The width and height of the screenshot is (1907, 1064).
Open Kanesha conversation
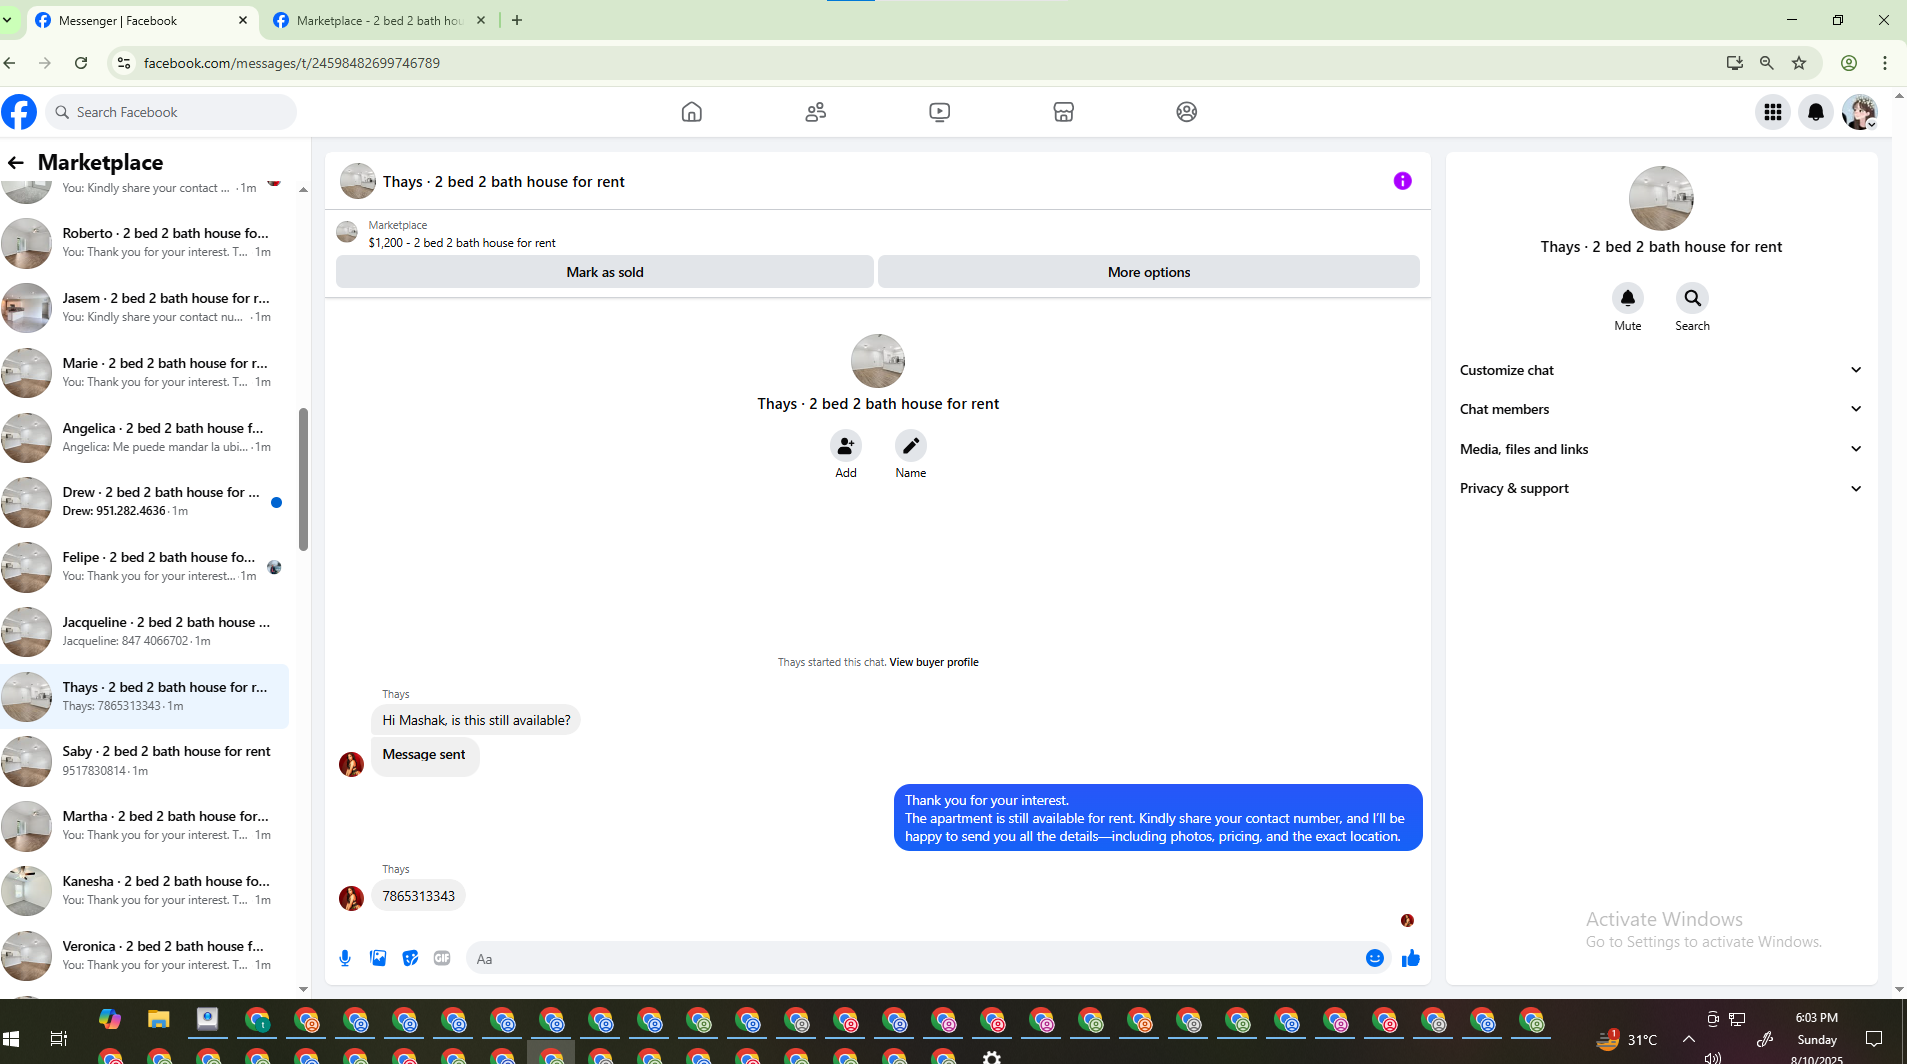[145, 890]
